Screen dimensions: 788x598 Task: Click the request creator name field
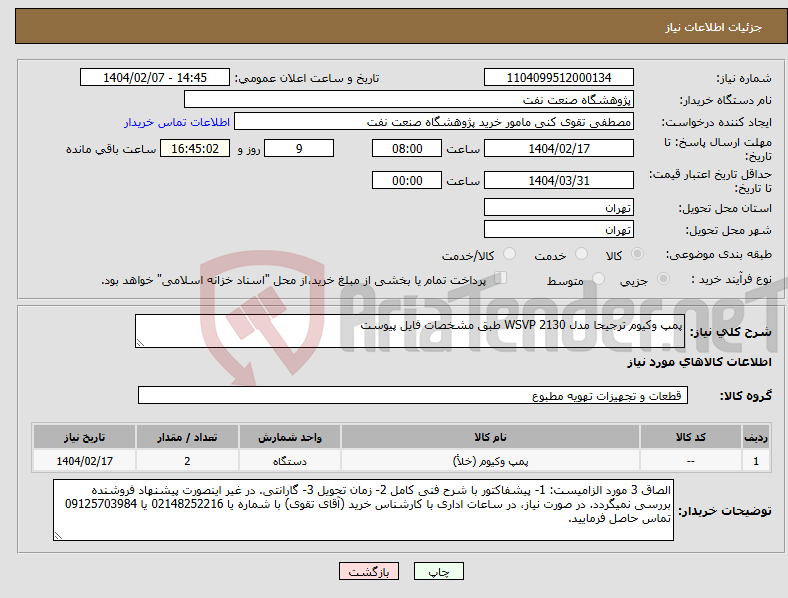(434, 122)
